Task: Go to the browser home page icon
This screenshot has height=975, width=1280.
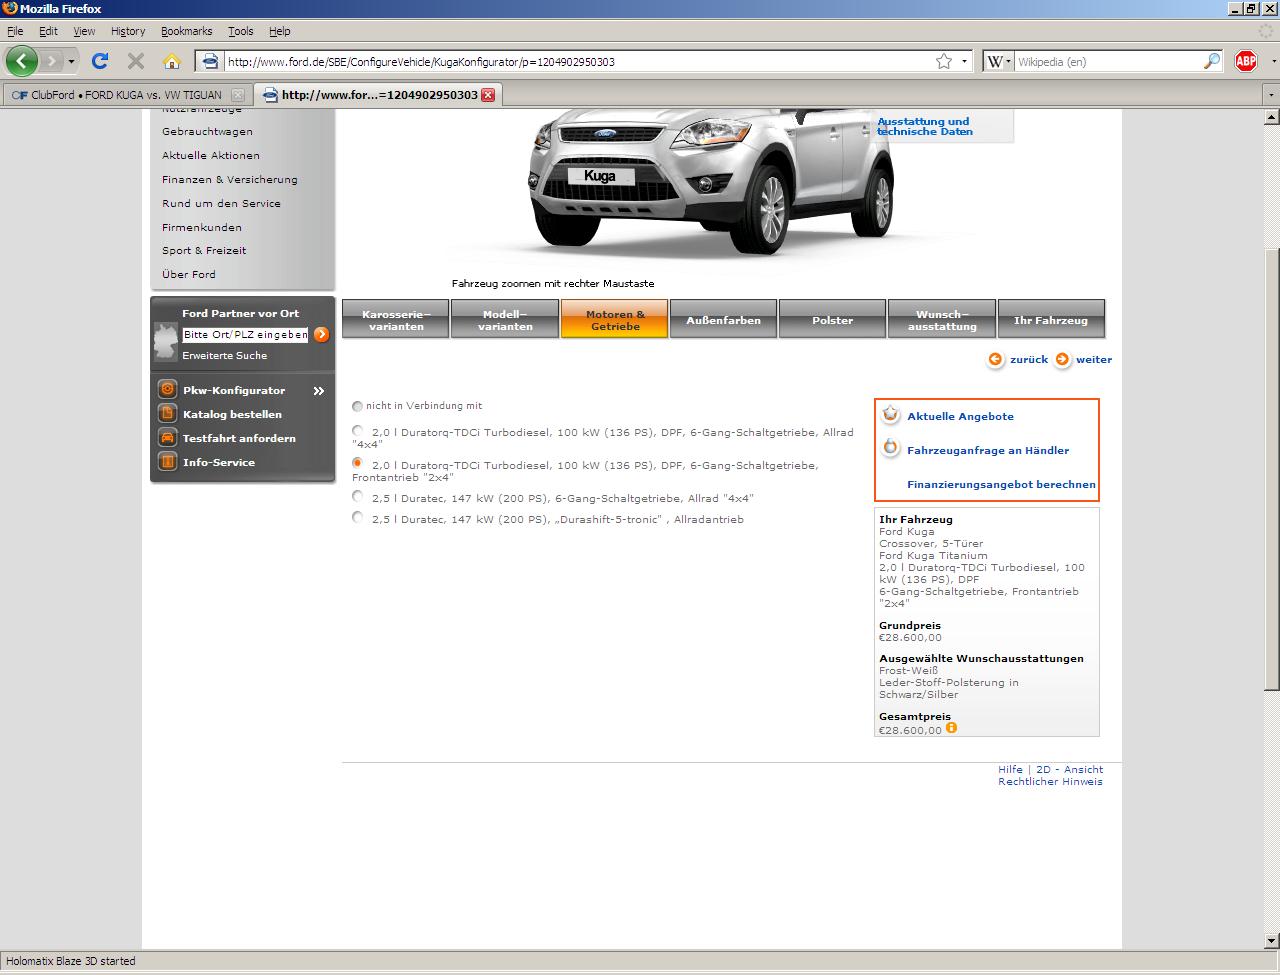Action: tap(171, 61)
